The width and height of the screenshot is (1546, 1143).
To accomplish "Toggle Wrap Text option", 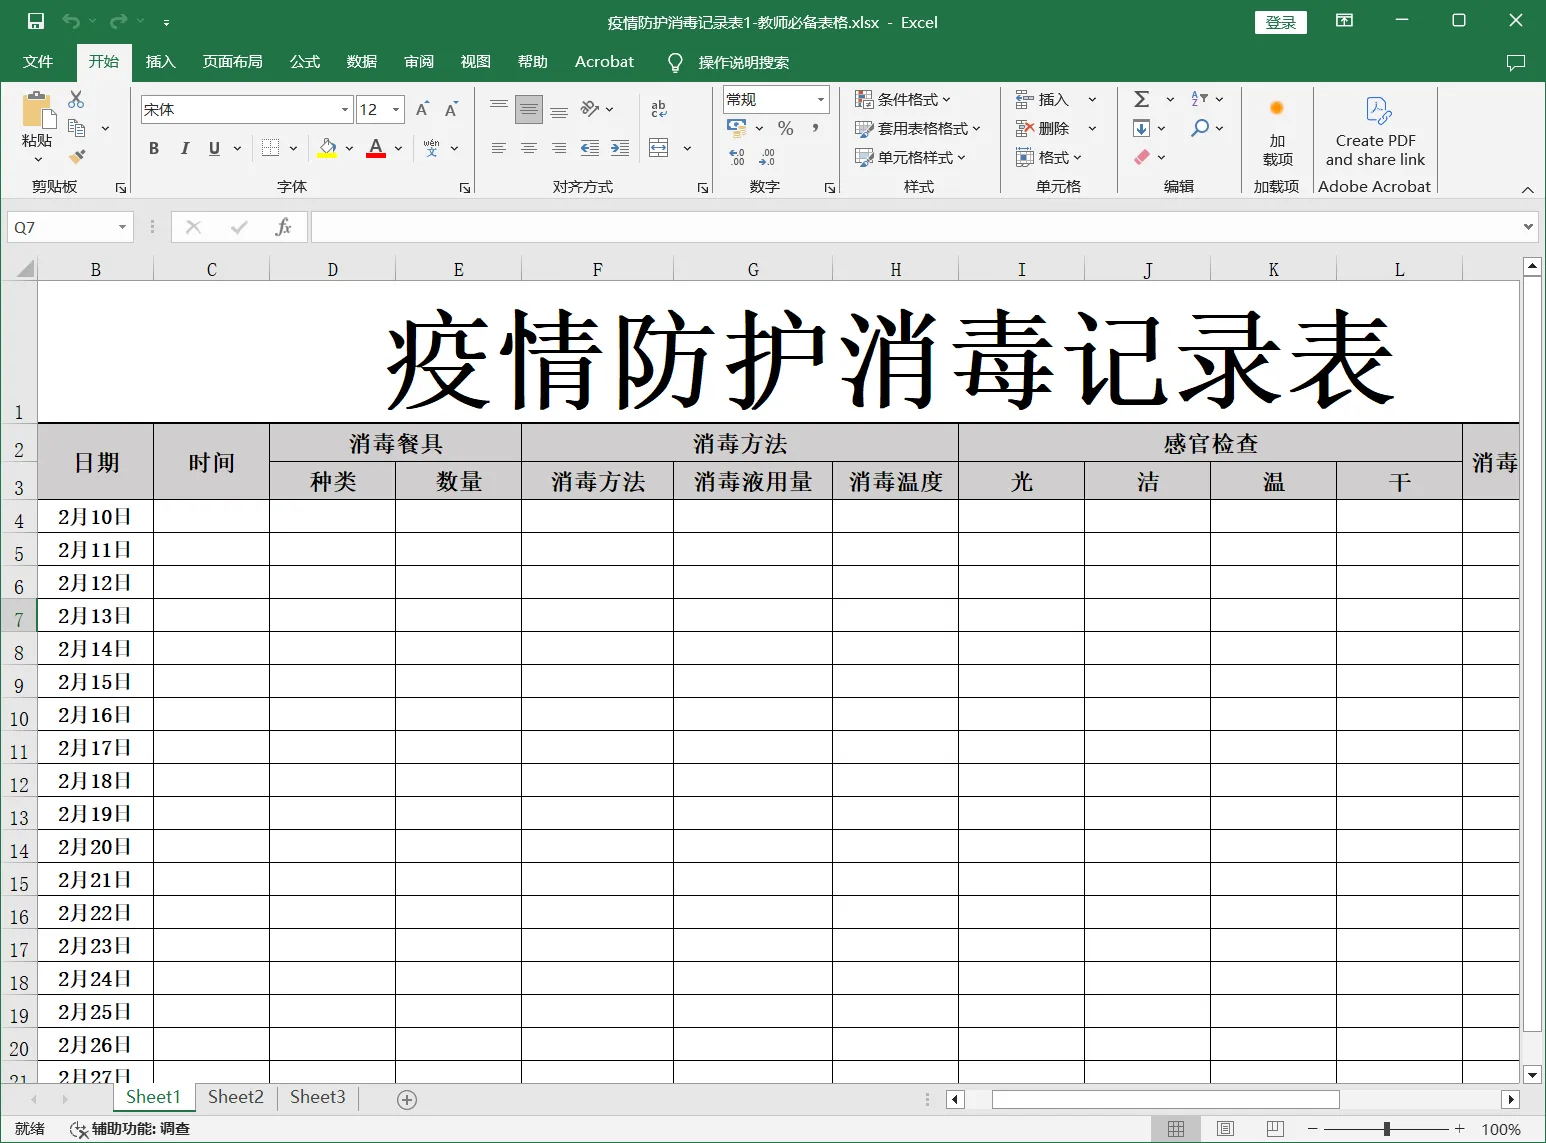I will (658, 109).
